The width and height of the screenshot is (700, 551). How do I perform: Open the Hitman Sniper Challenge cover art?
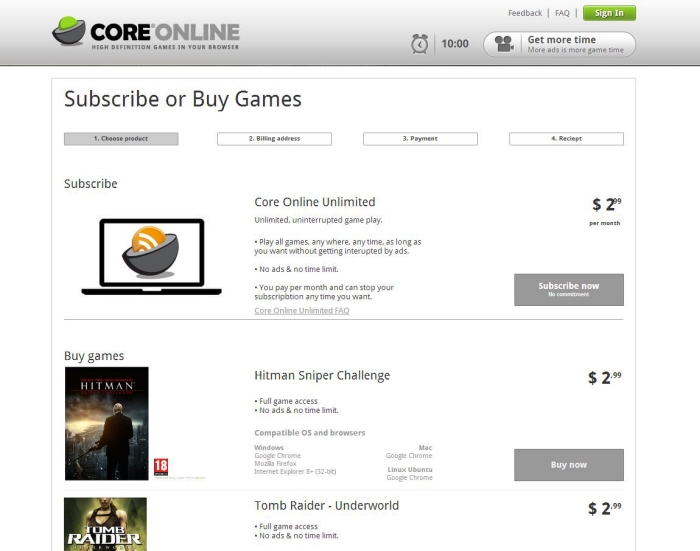(107, 423)
